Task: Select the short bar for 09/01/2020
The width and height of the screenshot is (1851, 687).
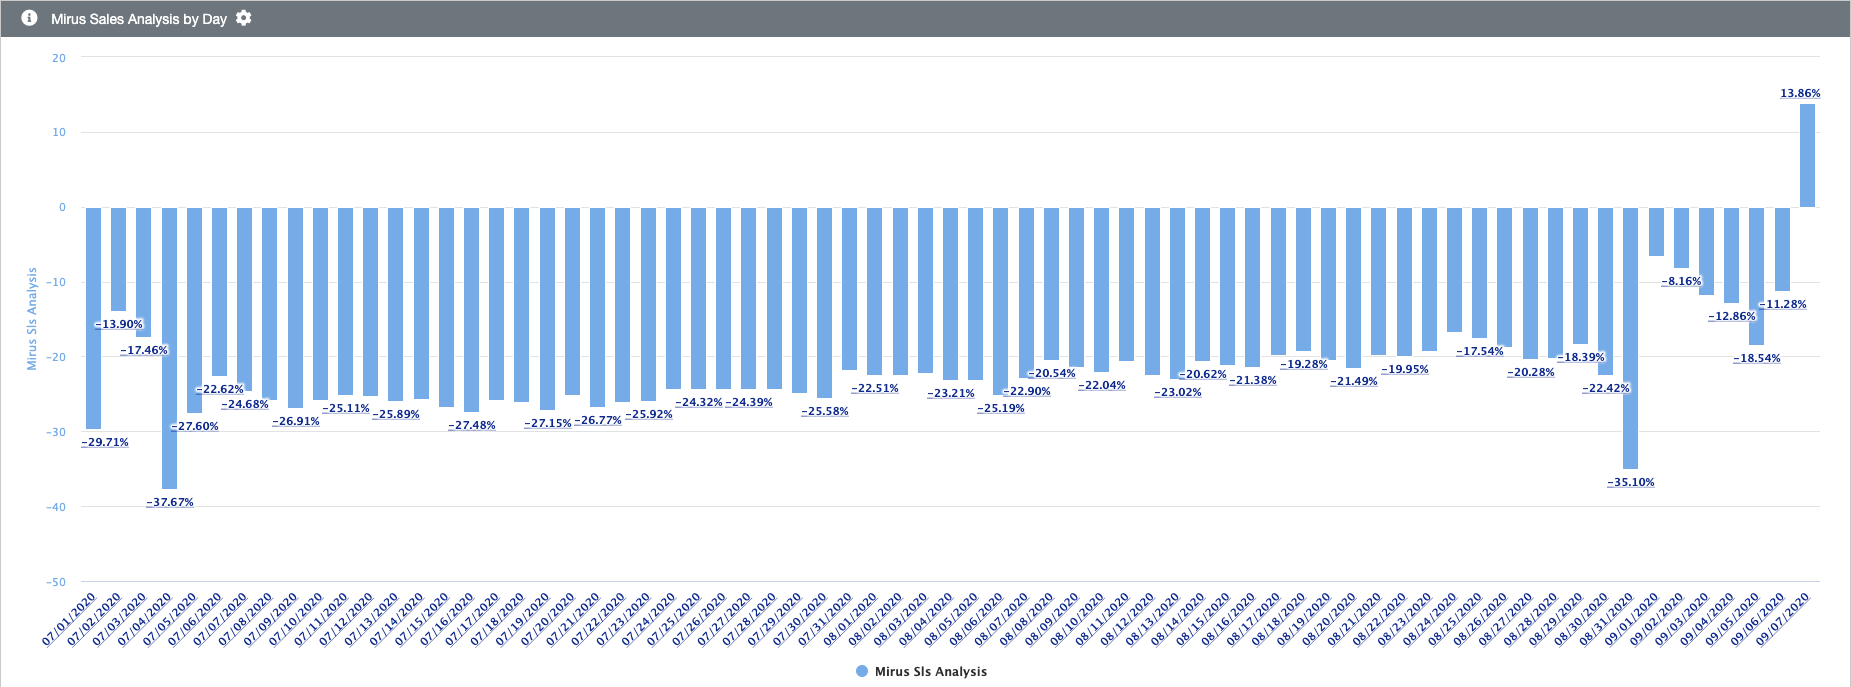Action: (1656, 232)
